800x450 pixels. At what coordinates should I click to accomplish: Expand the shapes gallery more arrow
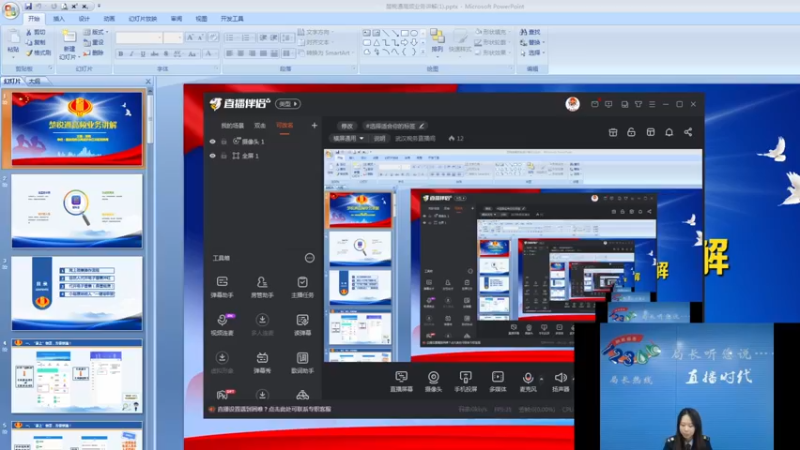(422, 52)
